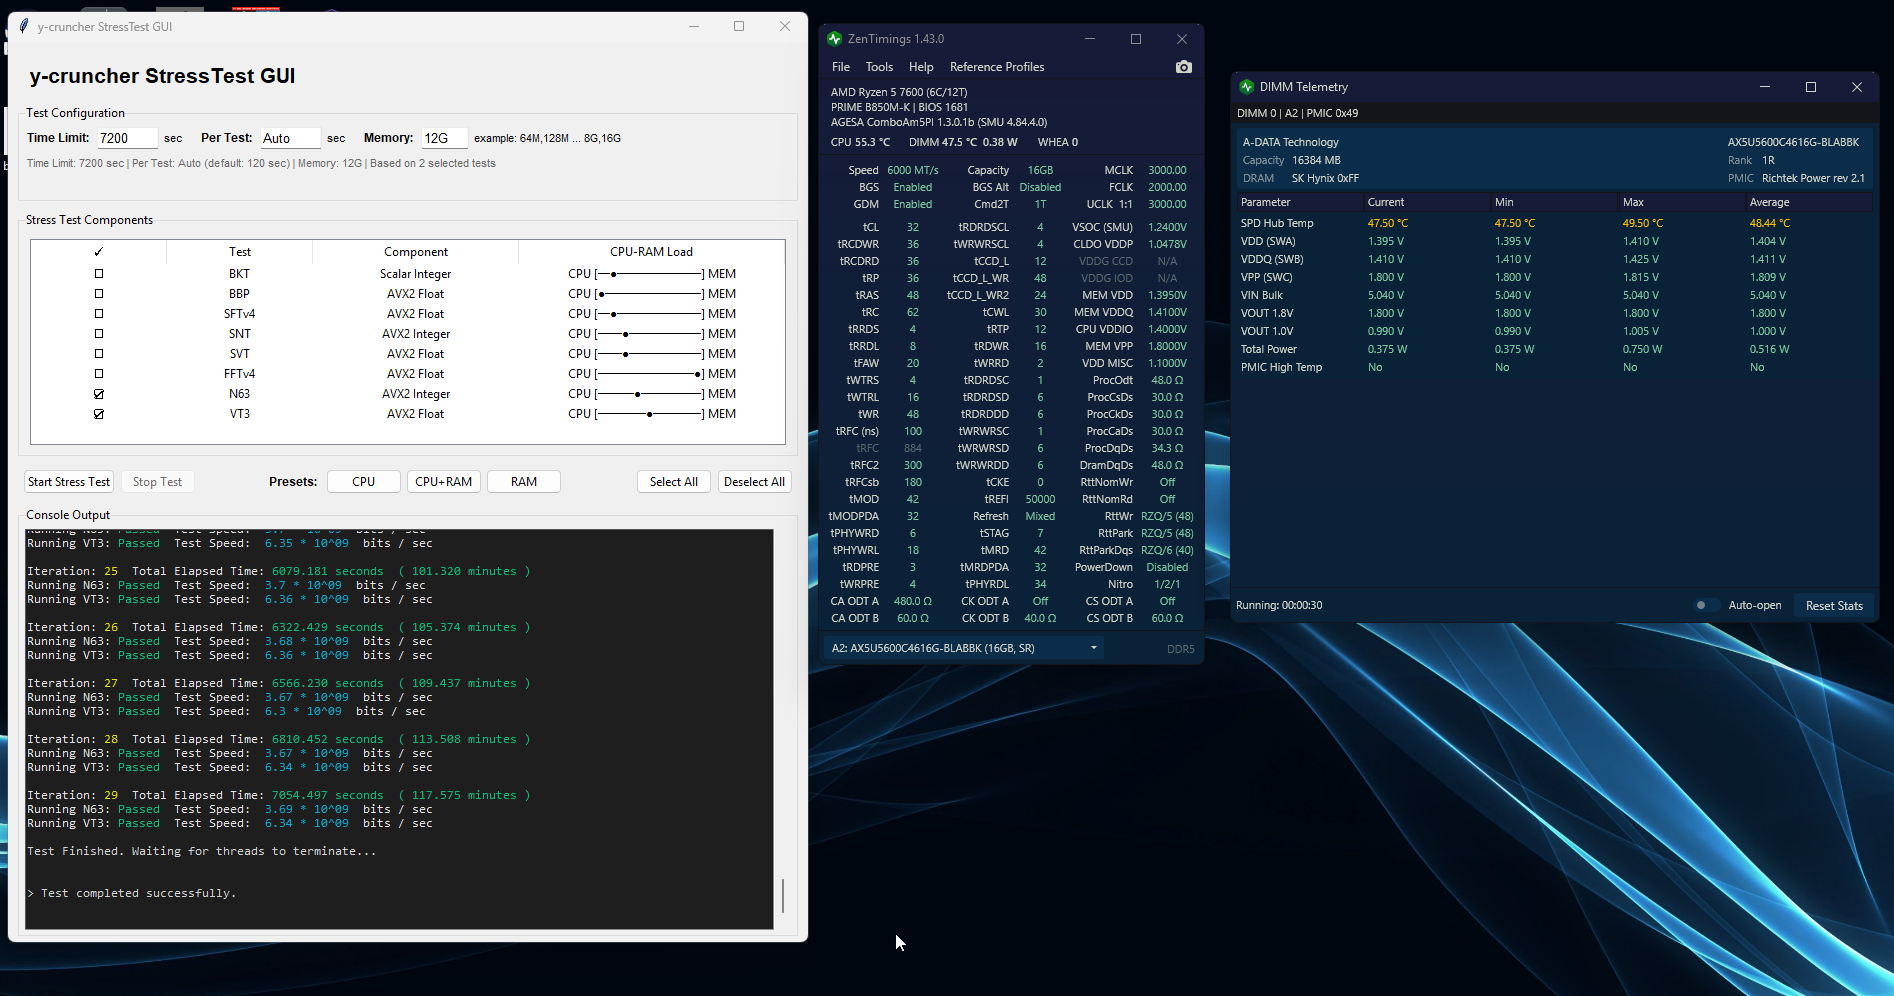Enable the BKT test checkbox

tap(99, 274)
